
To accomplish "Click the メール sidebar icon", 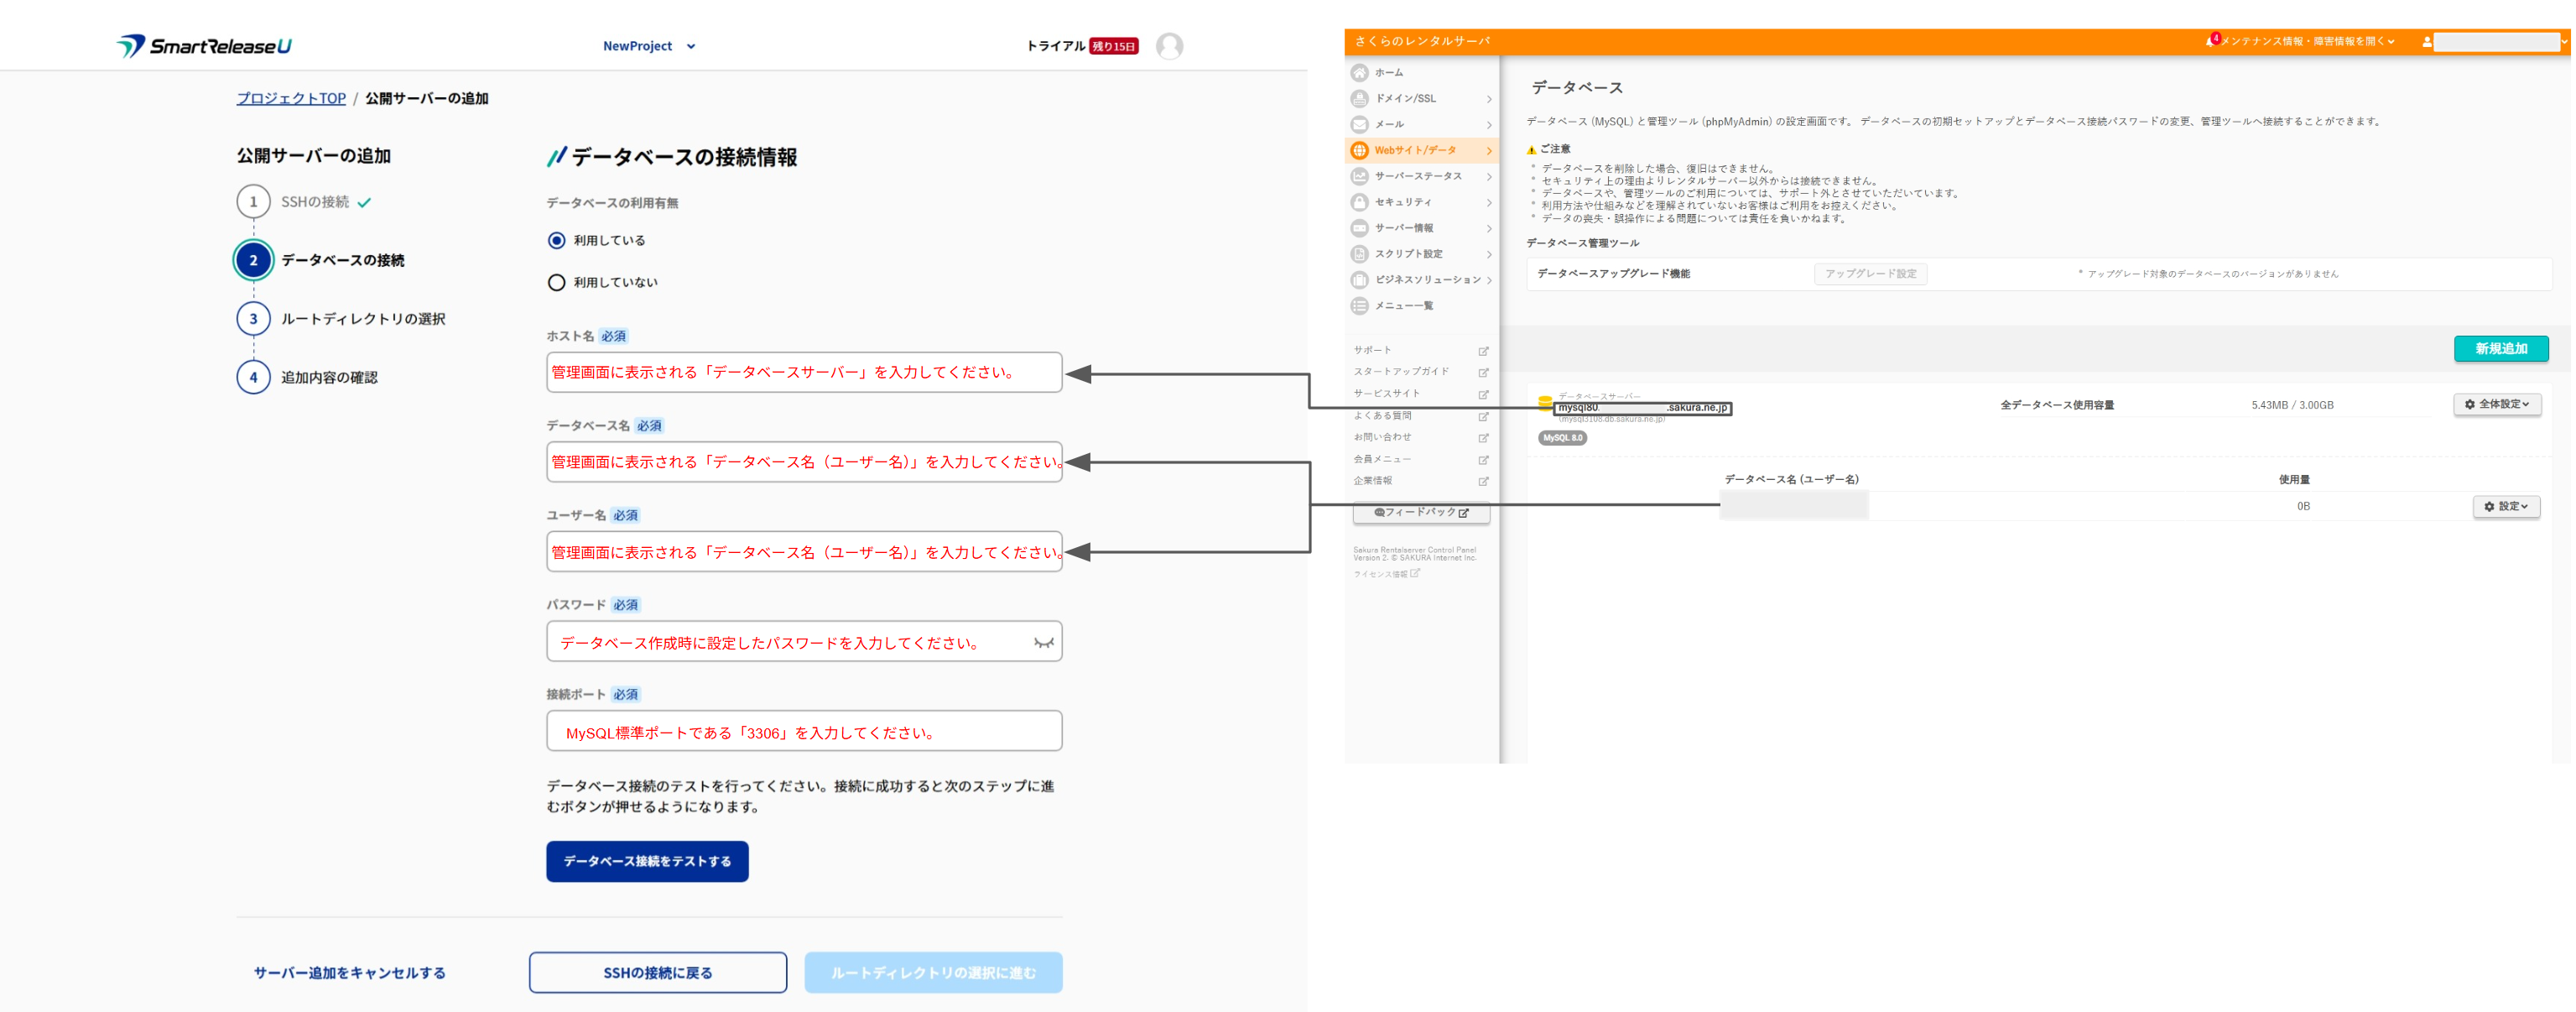I will pyautogui.click(x=1359, y=124).
